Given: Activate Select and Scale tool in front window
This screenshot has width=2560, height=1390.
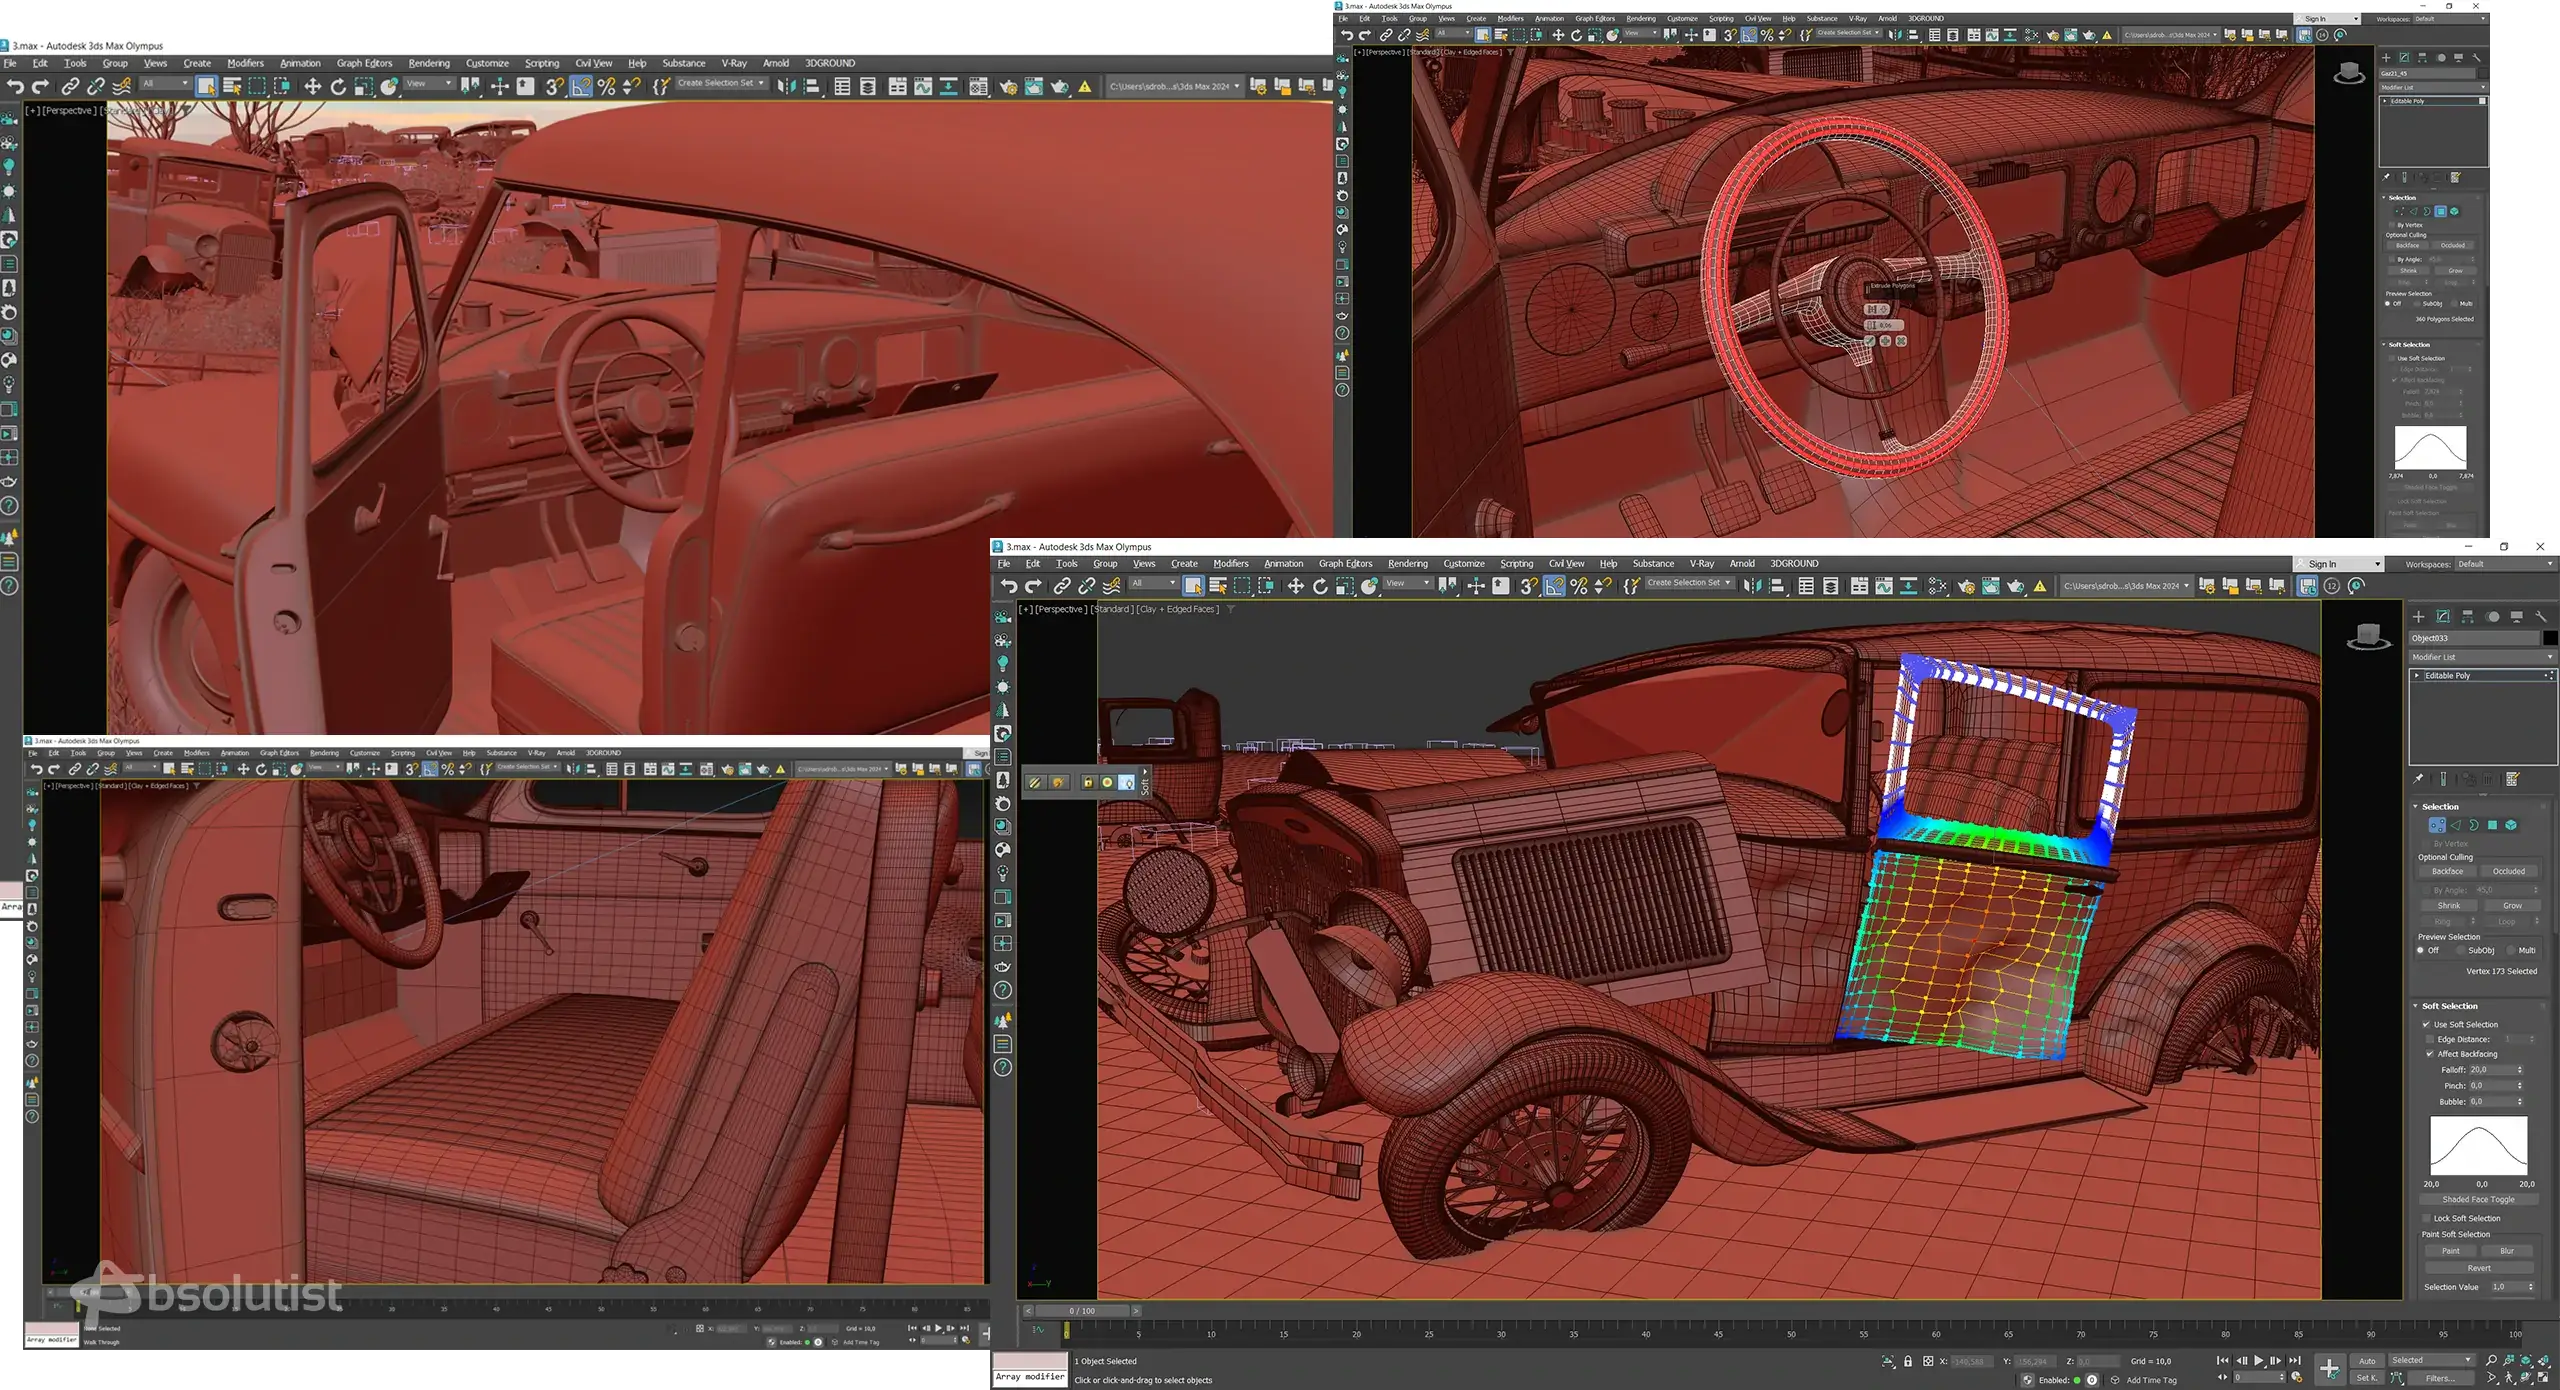Looking at the screenshot, I should click(x=1344, y=586).
